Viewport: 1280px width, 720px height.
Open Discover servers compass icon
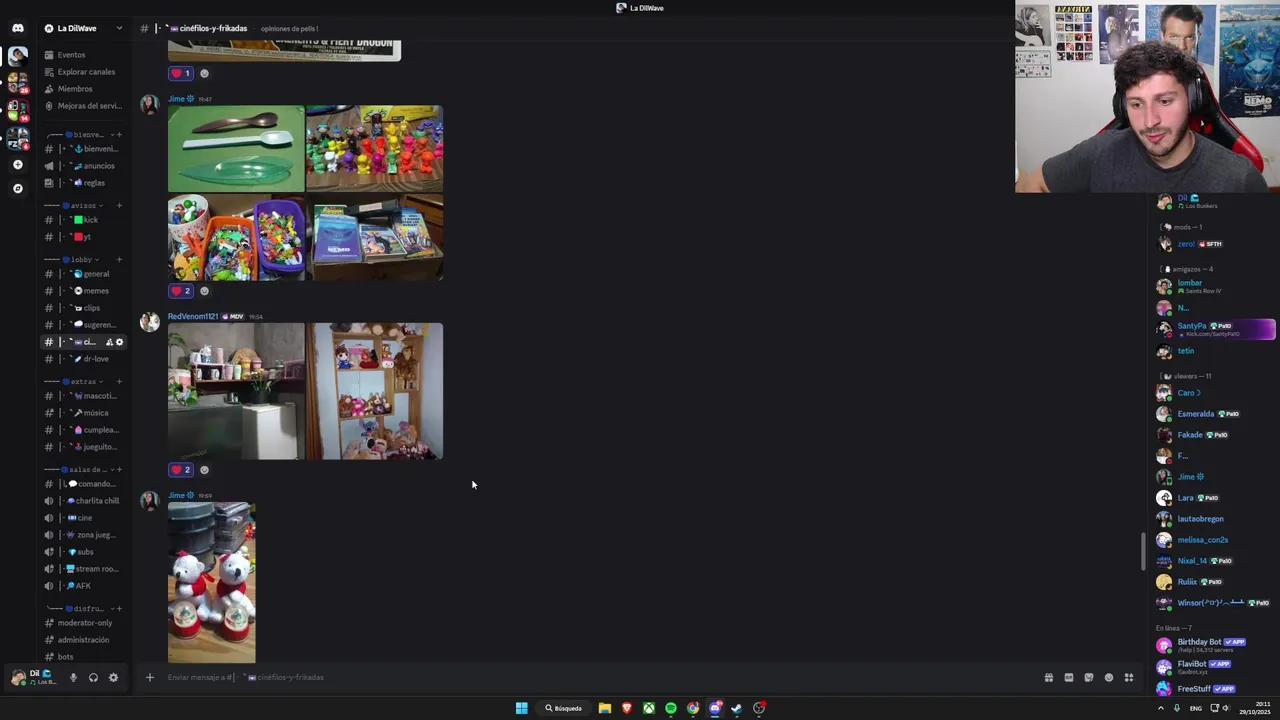point(17,188)
